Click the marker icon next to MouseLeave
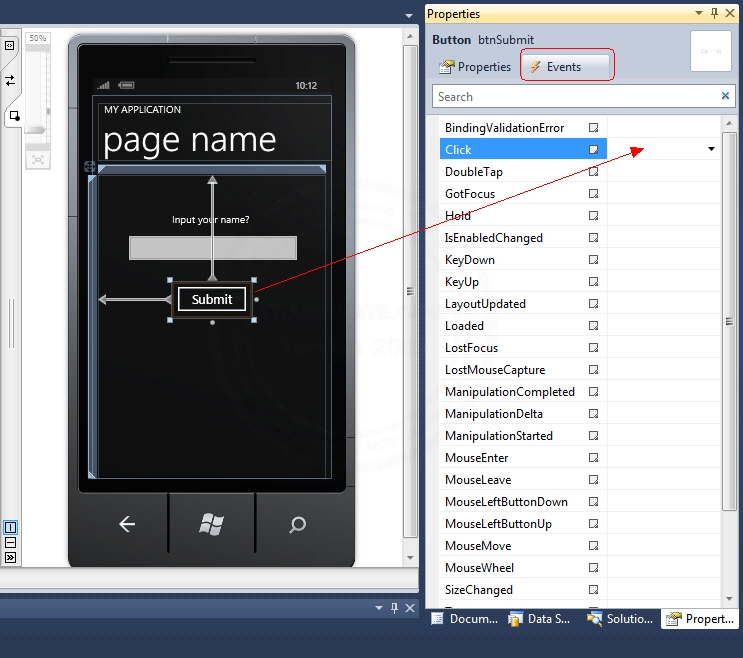743x658 pixels. point(593,479)
